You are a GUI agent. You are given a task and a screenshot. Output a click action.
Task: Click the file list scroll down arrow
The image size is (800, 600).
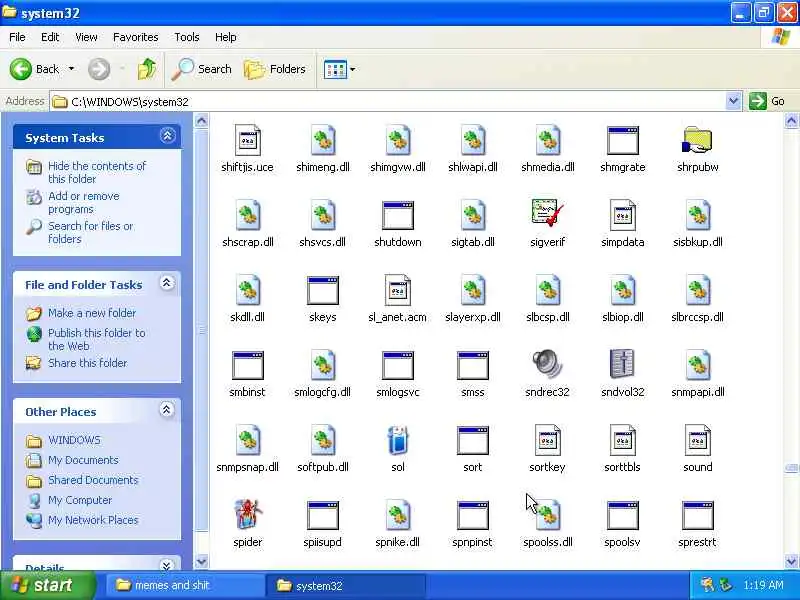point(791,562)
